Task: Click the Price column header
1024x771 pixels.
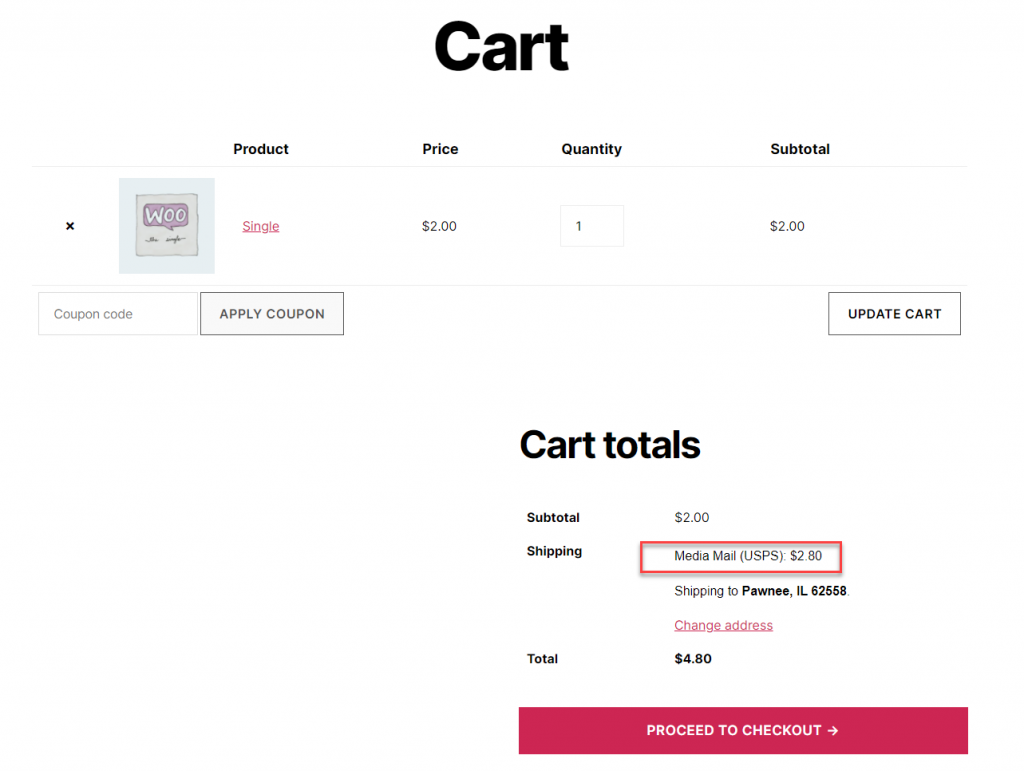Action: tap(440, 149)
